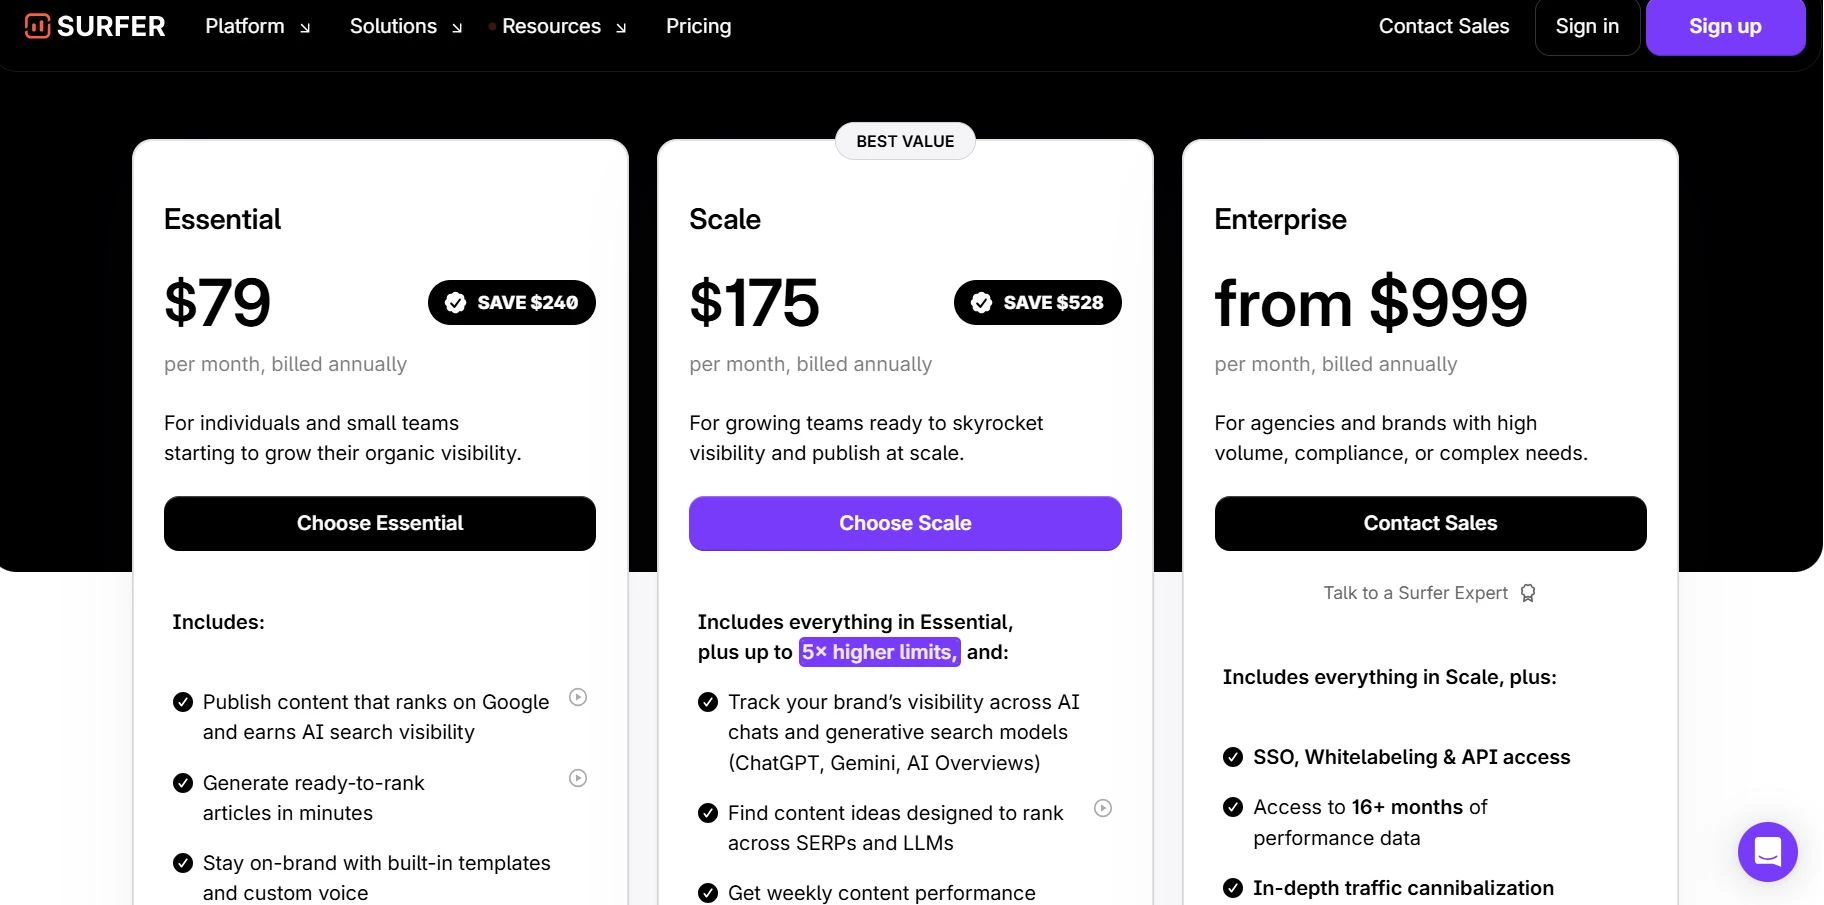Click the SAVE $528 badge checkmark
The image size is (1824, 905).
point(982,303)
